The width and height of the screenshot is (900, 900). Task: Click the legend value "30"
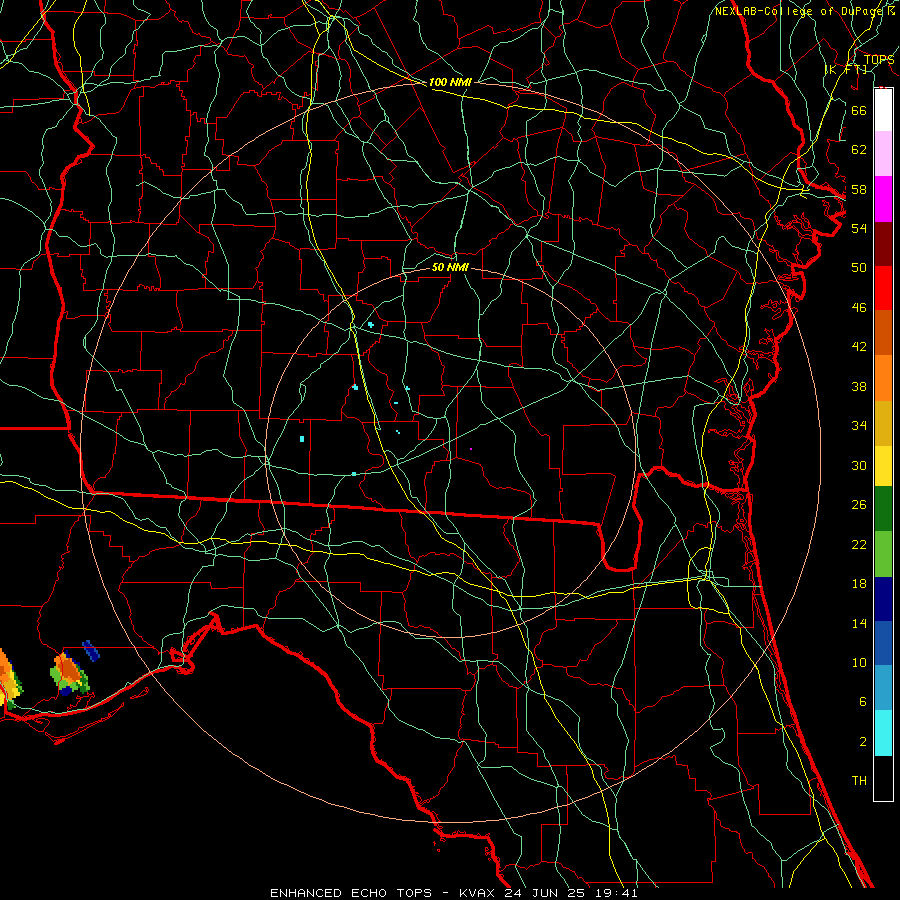coord(859,465)
